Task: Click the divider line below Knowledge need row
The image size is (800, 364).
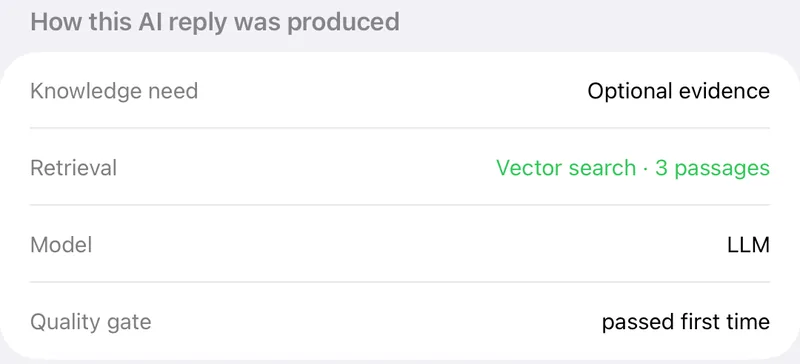Action: coord(399,128)
